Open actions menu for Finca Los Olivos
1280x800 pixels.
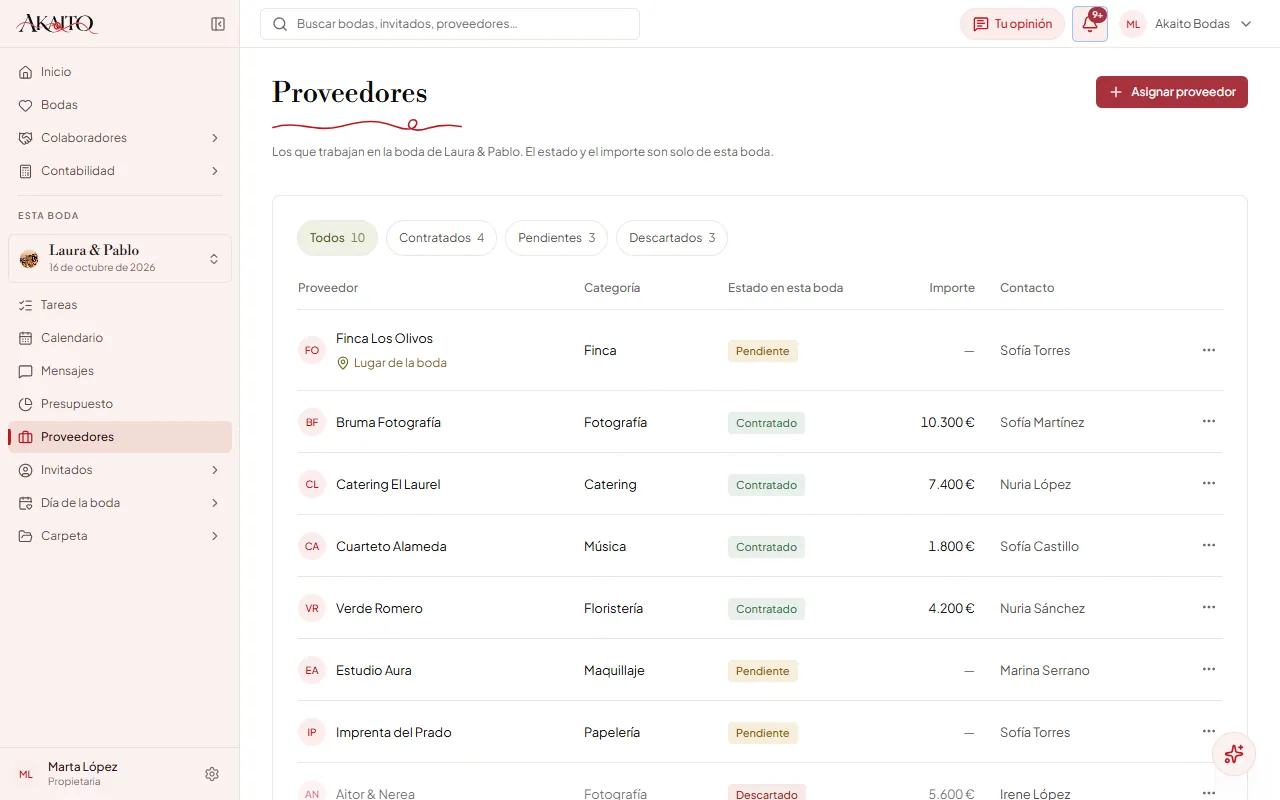tap(1209, 350)
